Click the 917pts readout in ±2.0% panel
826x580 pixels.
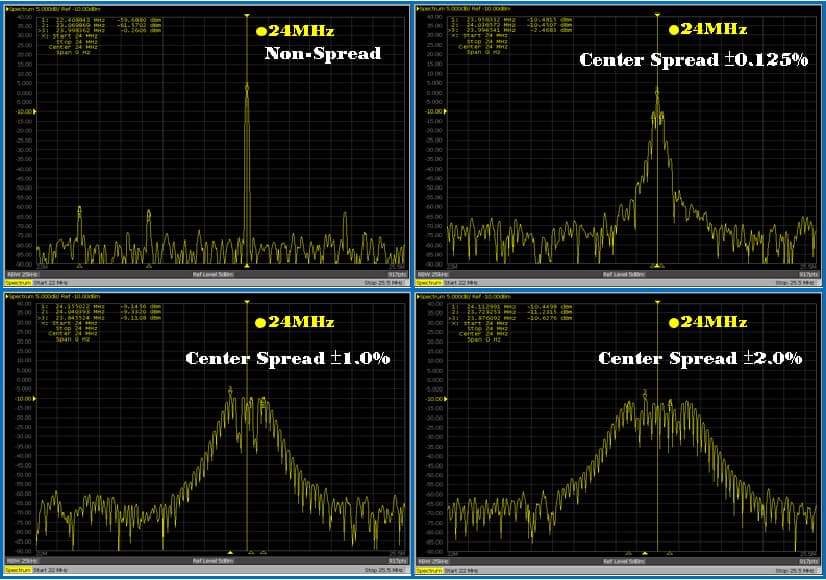(808, 562)
